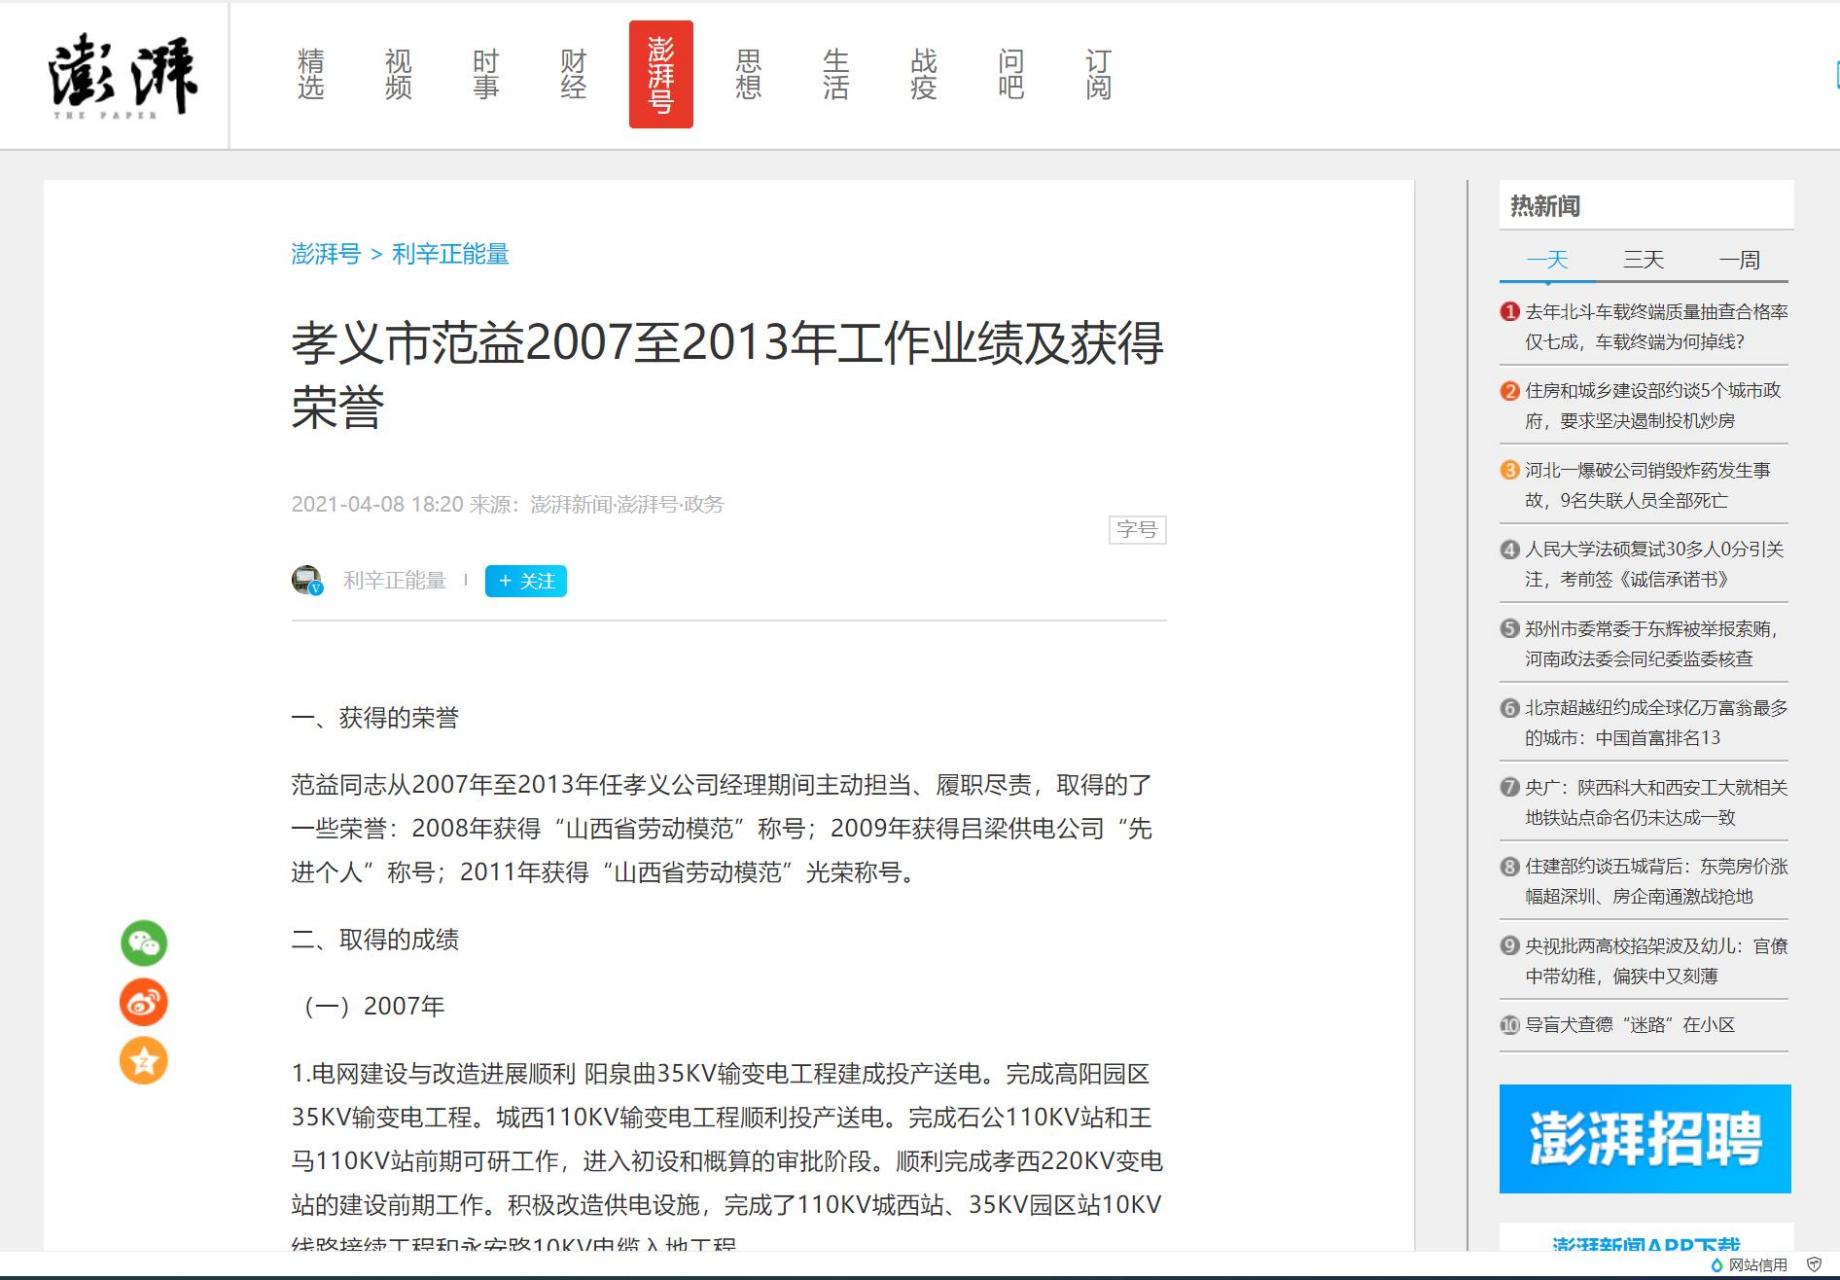The height and width of the screenshot is (1280, 1840).
Task: Follow the author via 关注 button
Action: pyautogui.click(x=525, y=580)
